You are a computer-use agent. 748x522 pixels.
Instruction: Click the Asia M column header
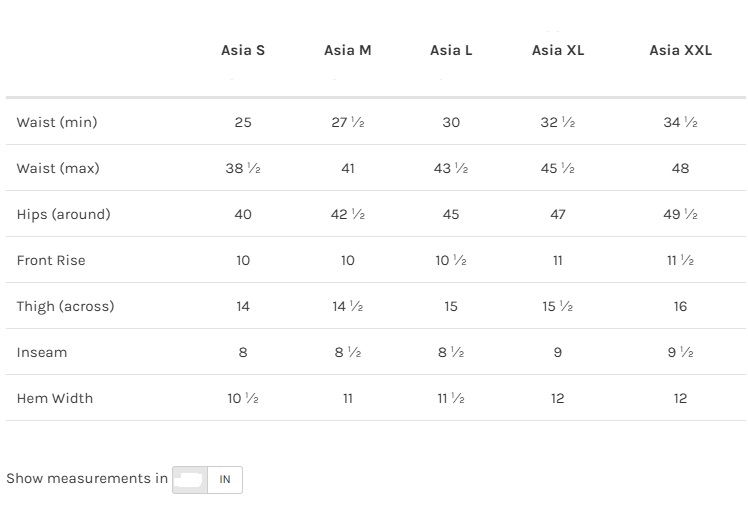pyautogui.click(x=347, y=50)
